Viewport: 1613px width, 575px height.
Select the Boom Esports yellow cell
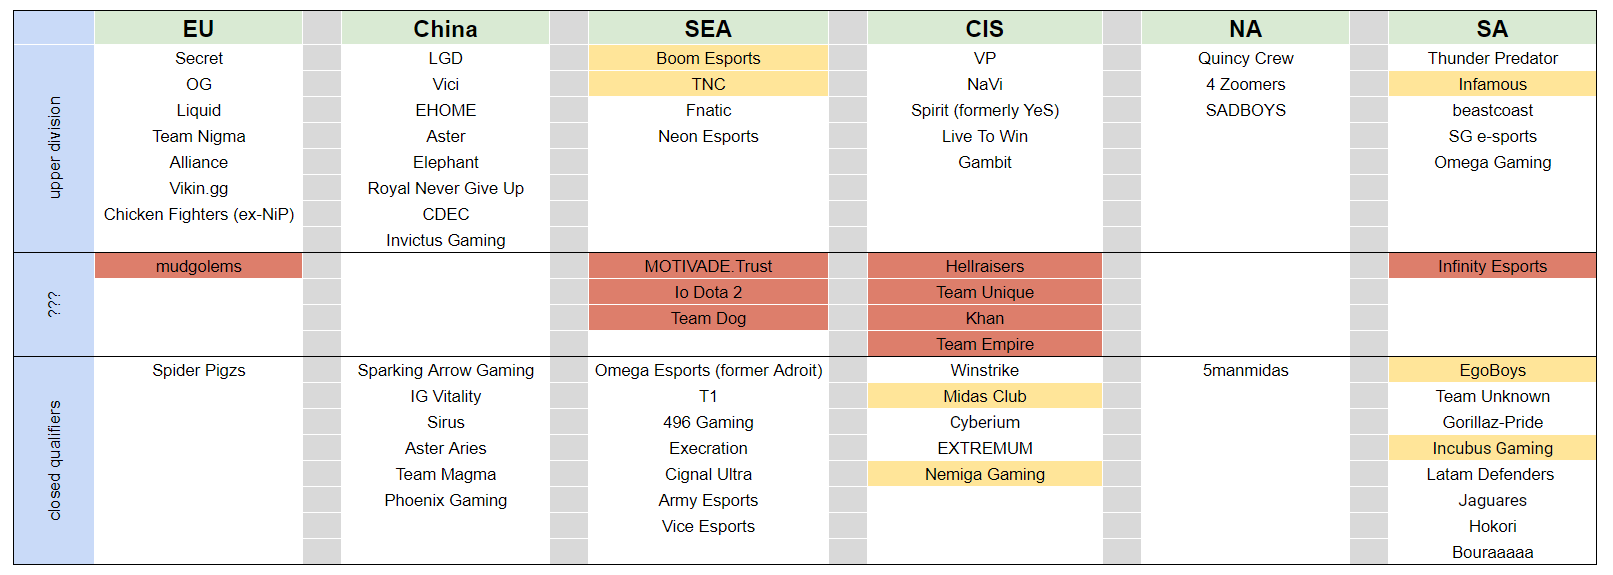(x=708, y=58)
